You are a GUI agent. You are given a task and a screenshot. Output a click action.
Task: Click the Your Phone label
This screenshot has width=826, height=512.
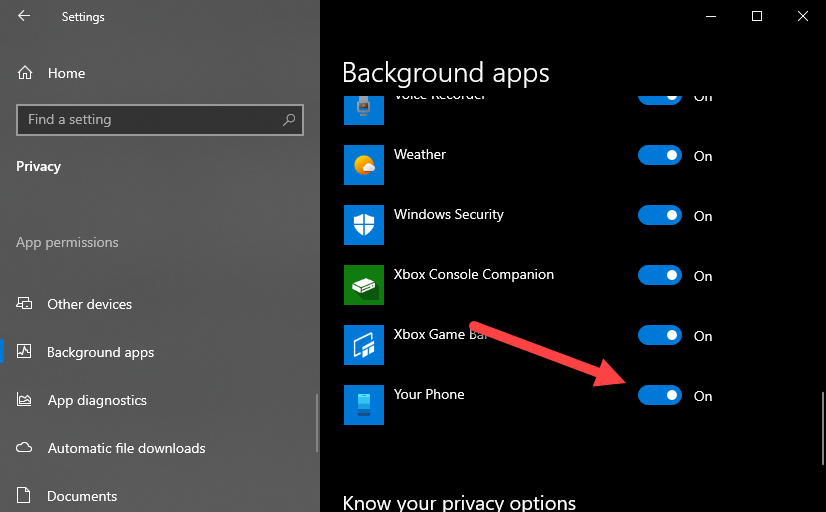tap(429, 395)
